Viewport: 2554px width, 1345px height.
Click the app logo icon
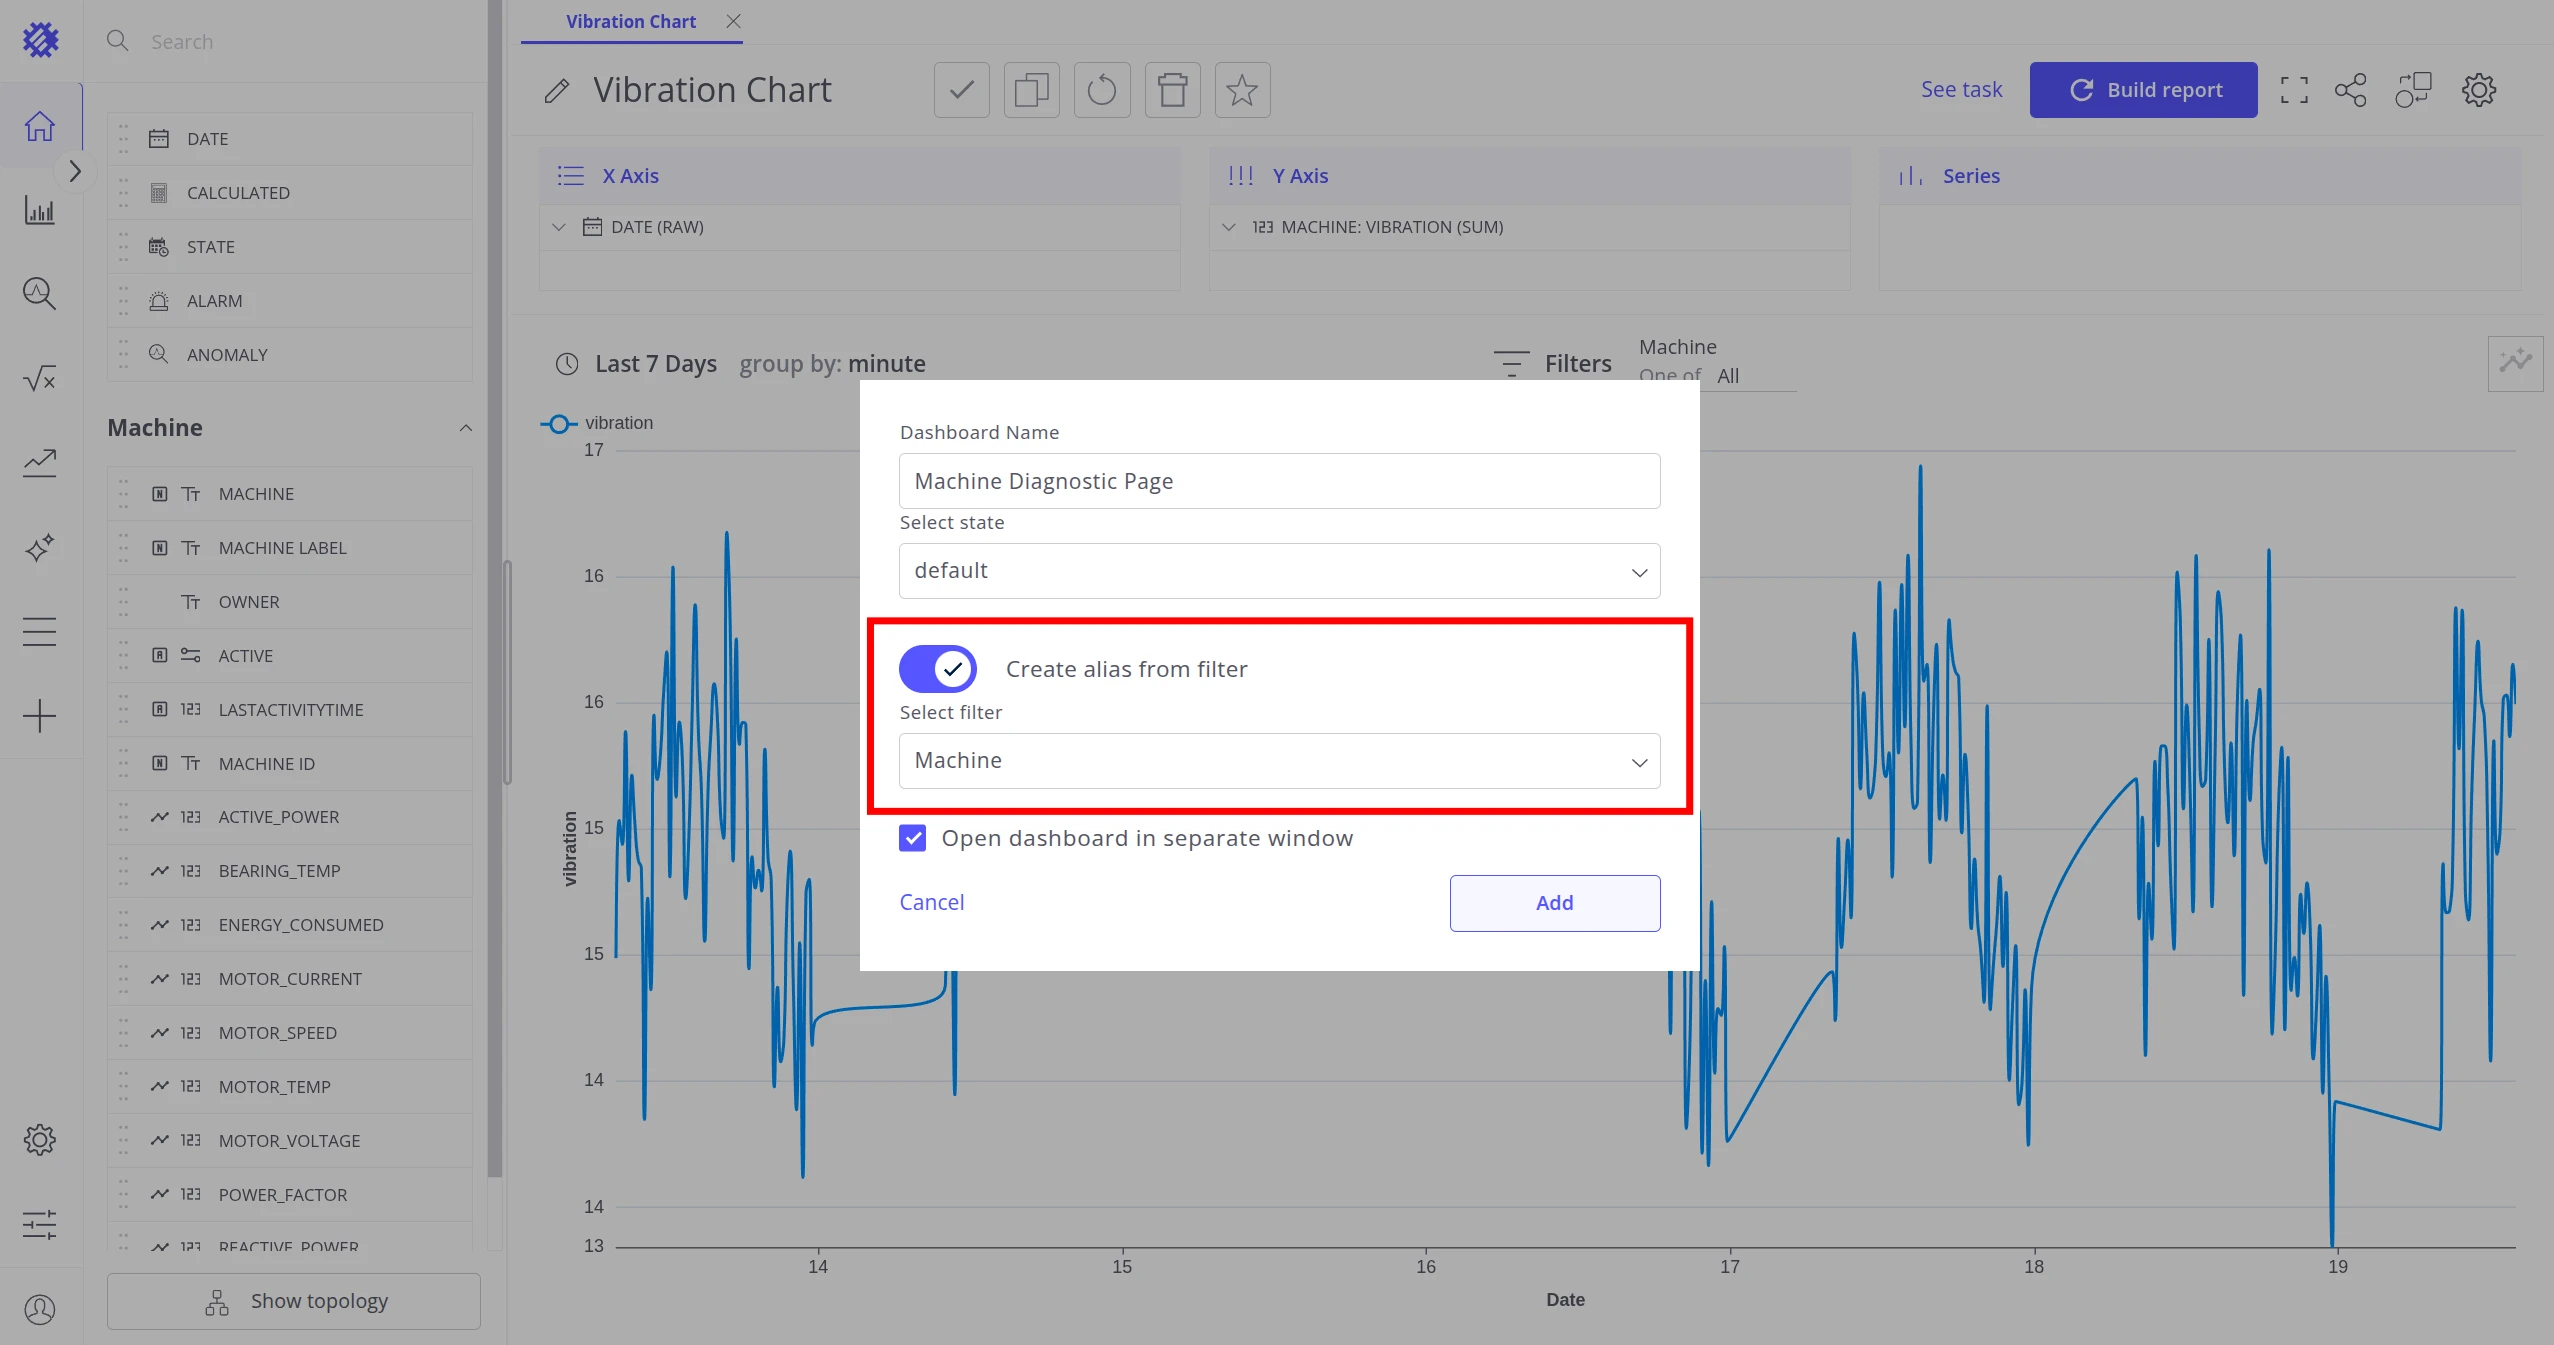[x=41, y=40]
